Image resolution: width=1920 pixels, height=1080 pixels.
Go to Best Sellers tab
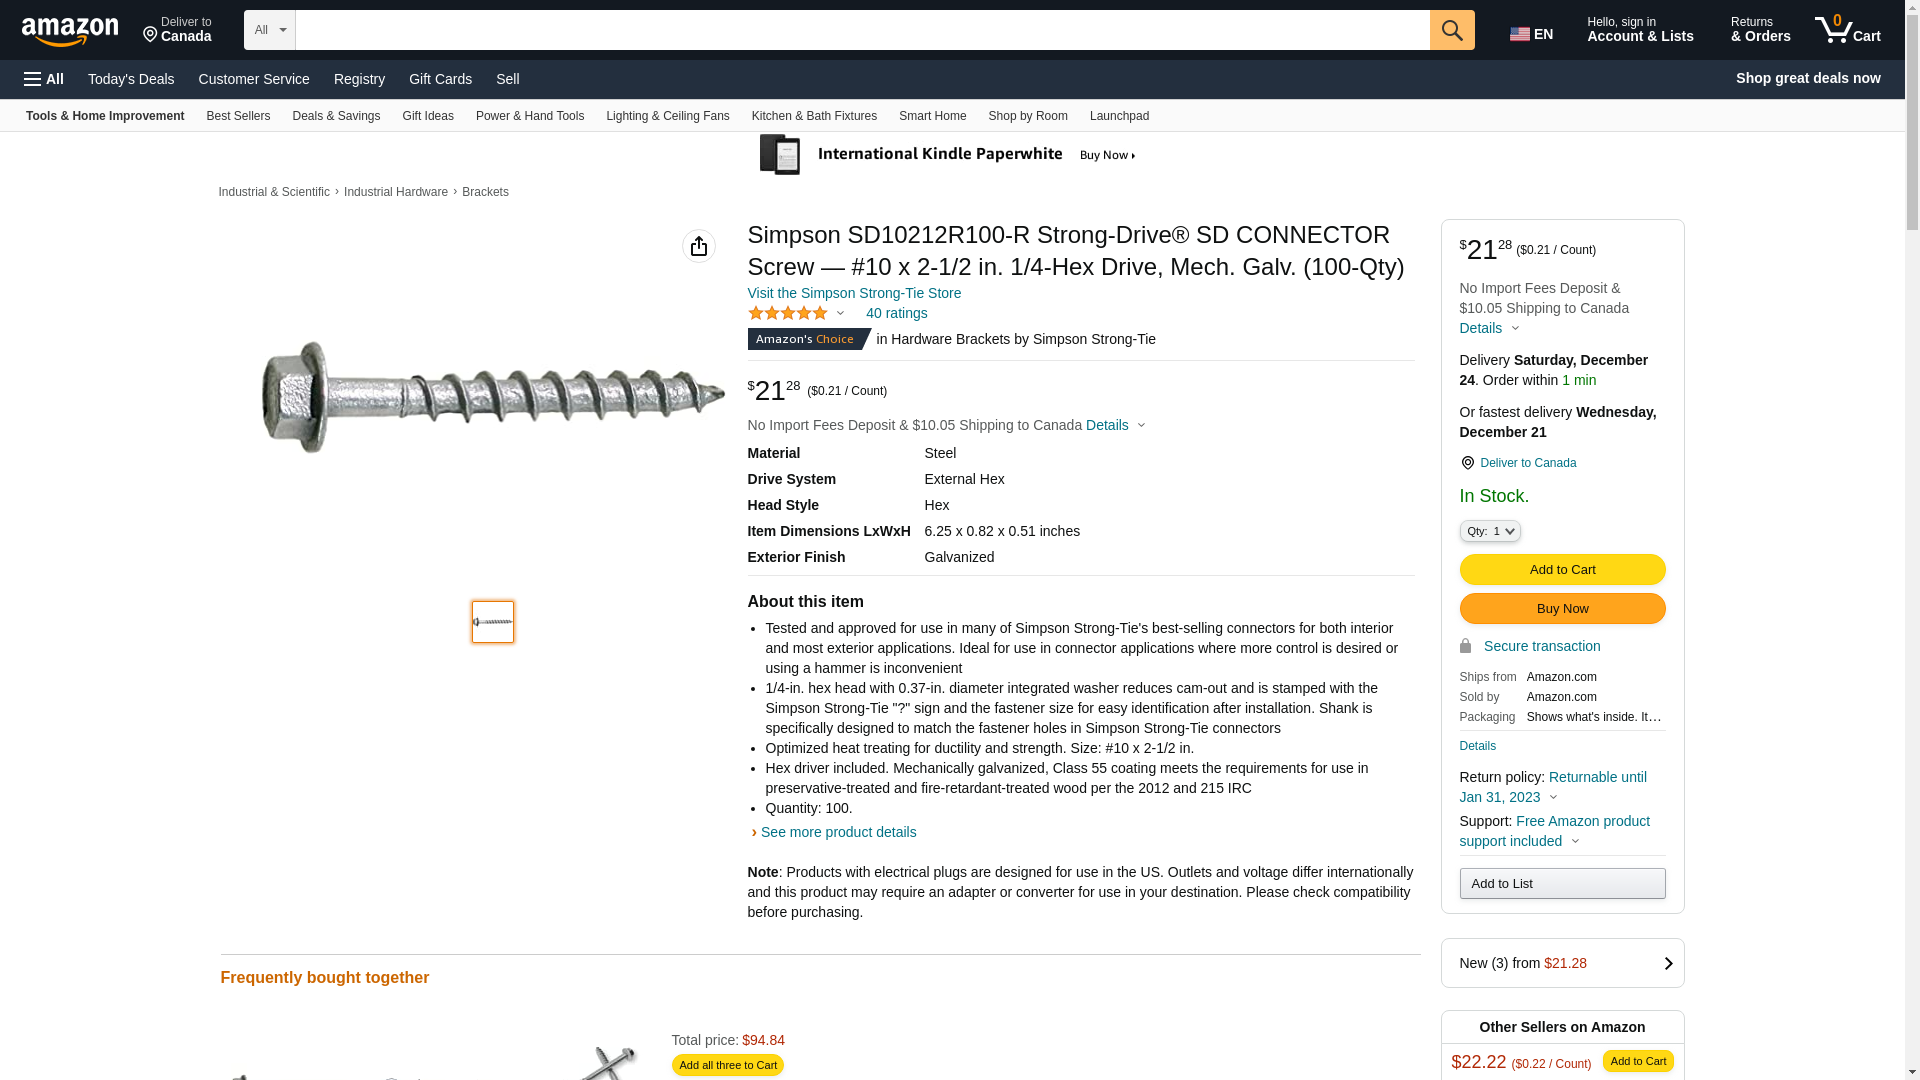pyautogui.click(x=238, y=116)
